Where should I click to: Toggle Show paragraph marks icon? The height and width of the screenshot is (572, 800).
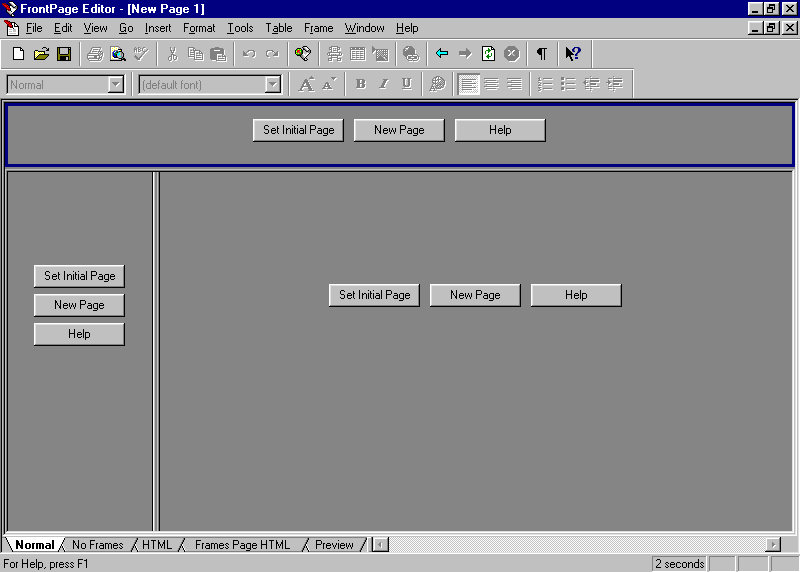542,54
